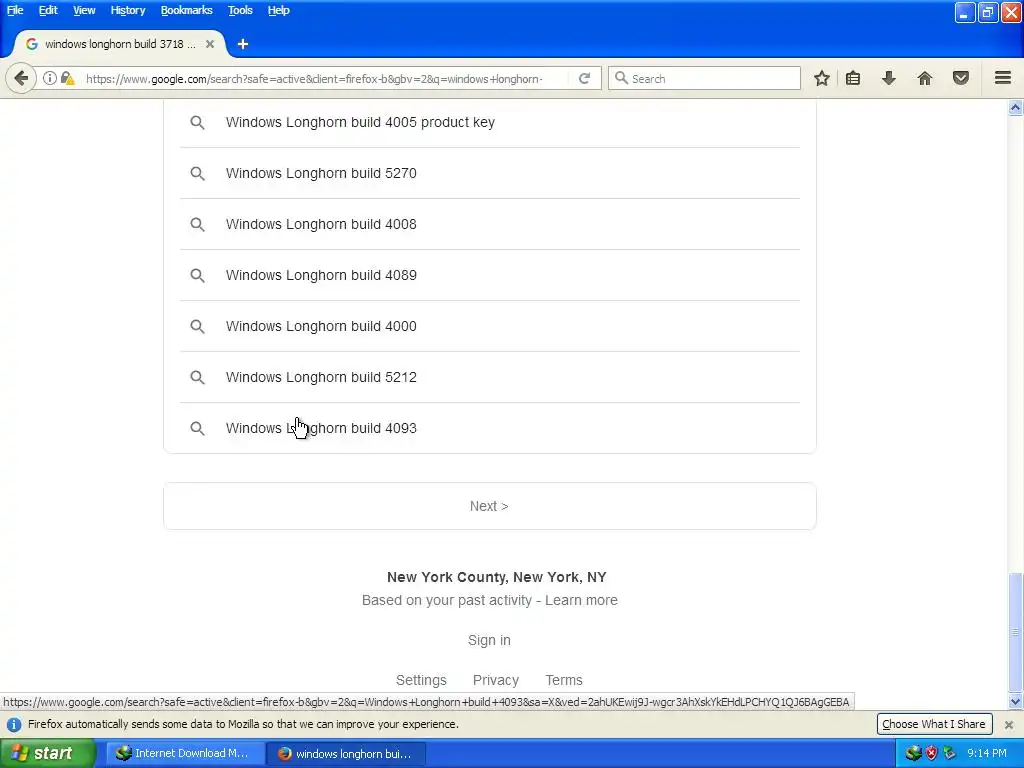Search Windows Longhorn build 5212
This screenshot has width=1024, height=768.
point(321,377)
